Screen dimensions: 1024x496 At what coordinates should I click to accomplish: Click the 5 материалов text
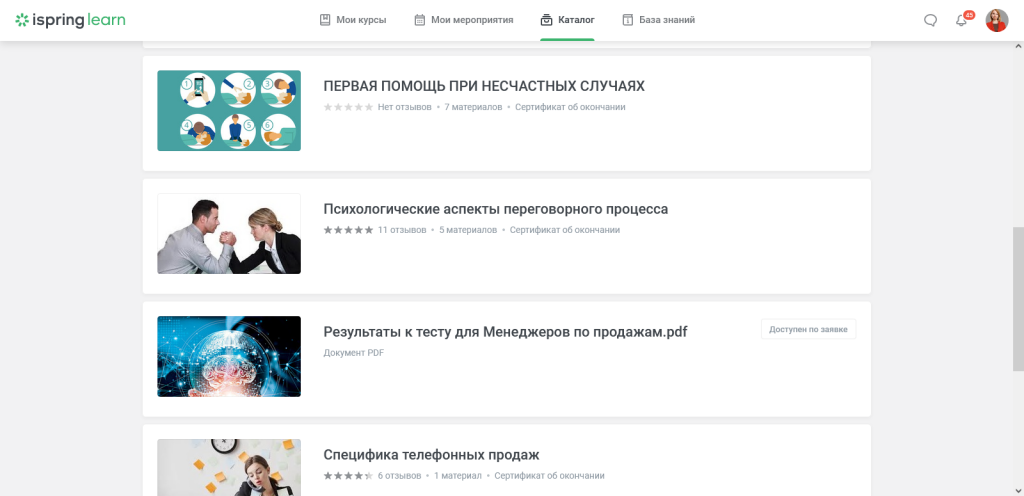click(468, 230)
